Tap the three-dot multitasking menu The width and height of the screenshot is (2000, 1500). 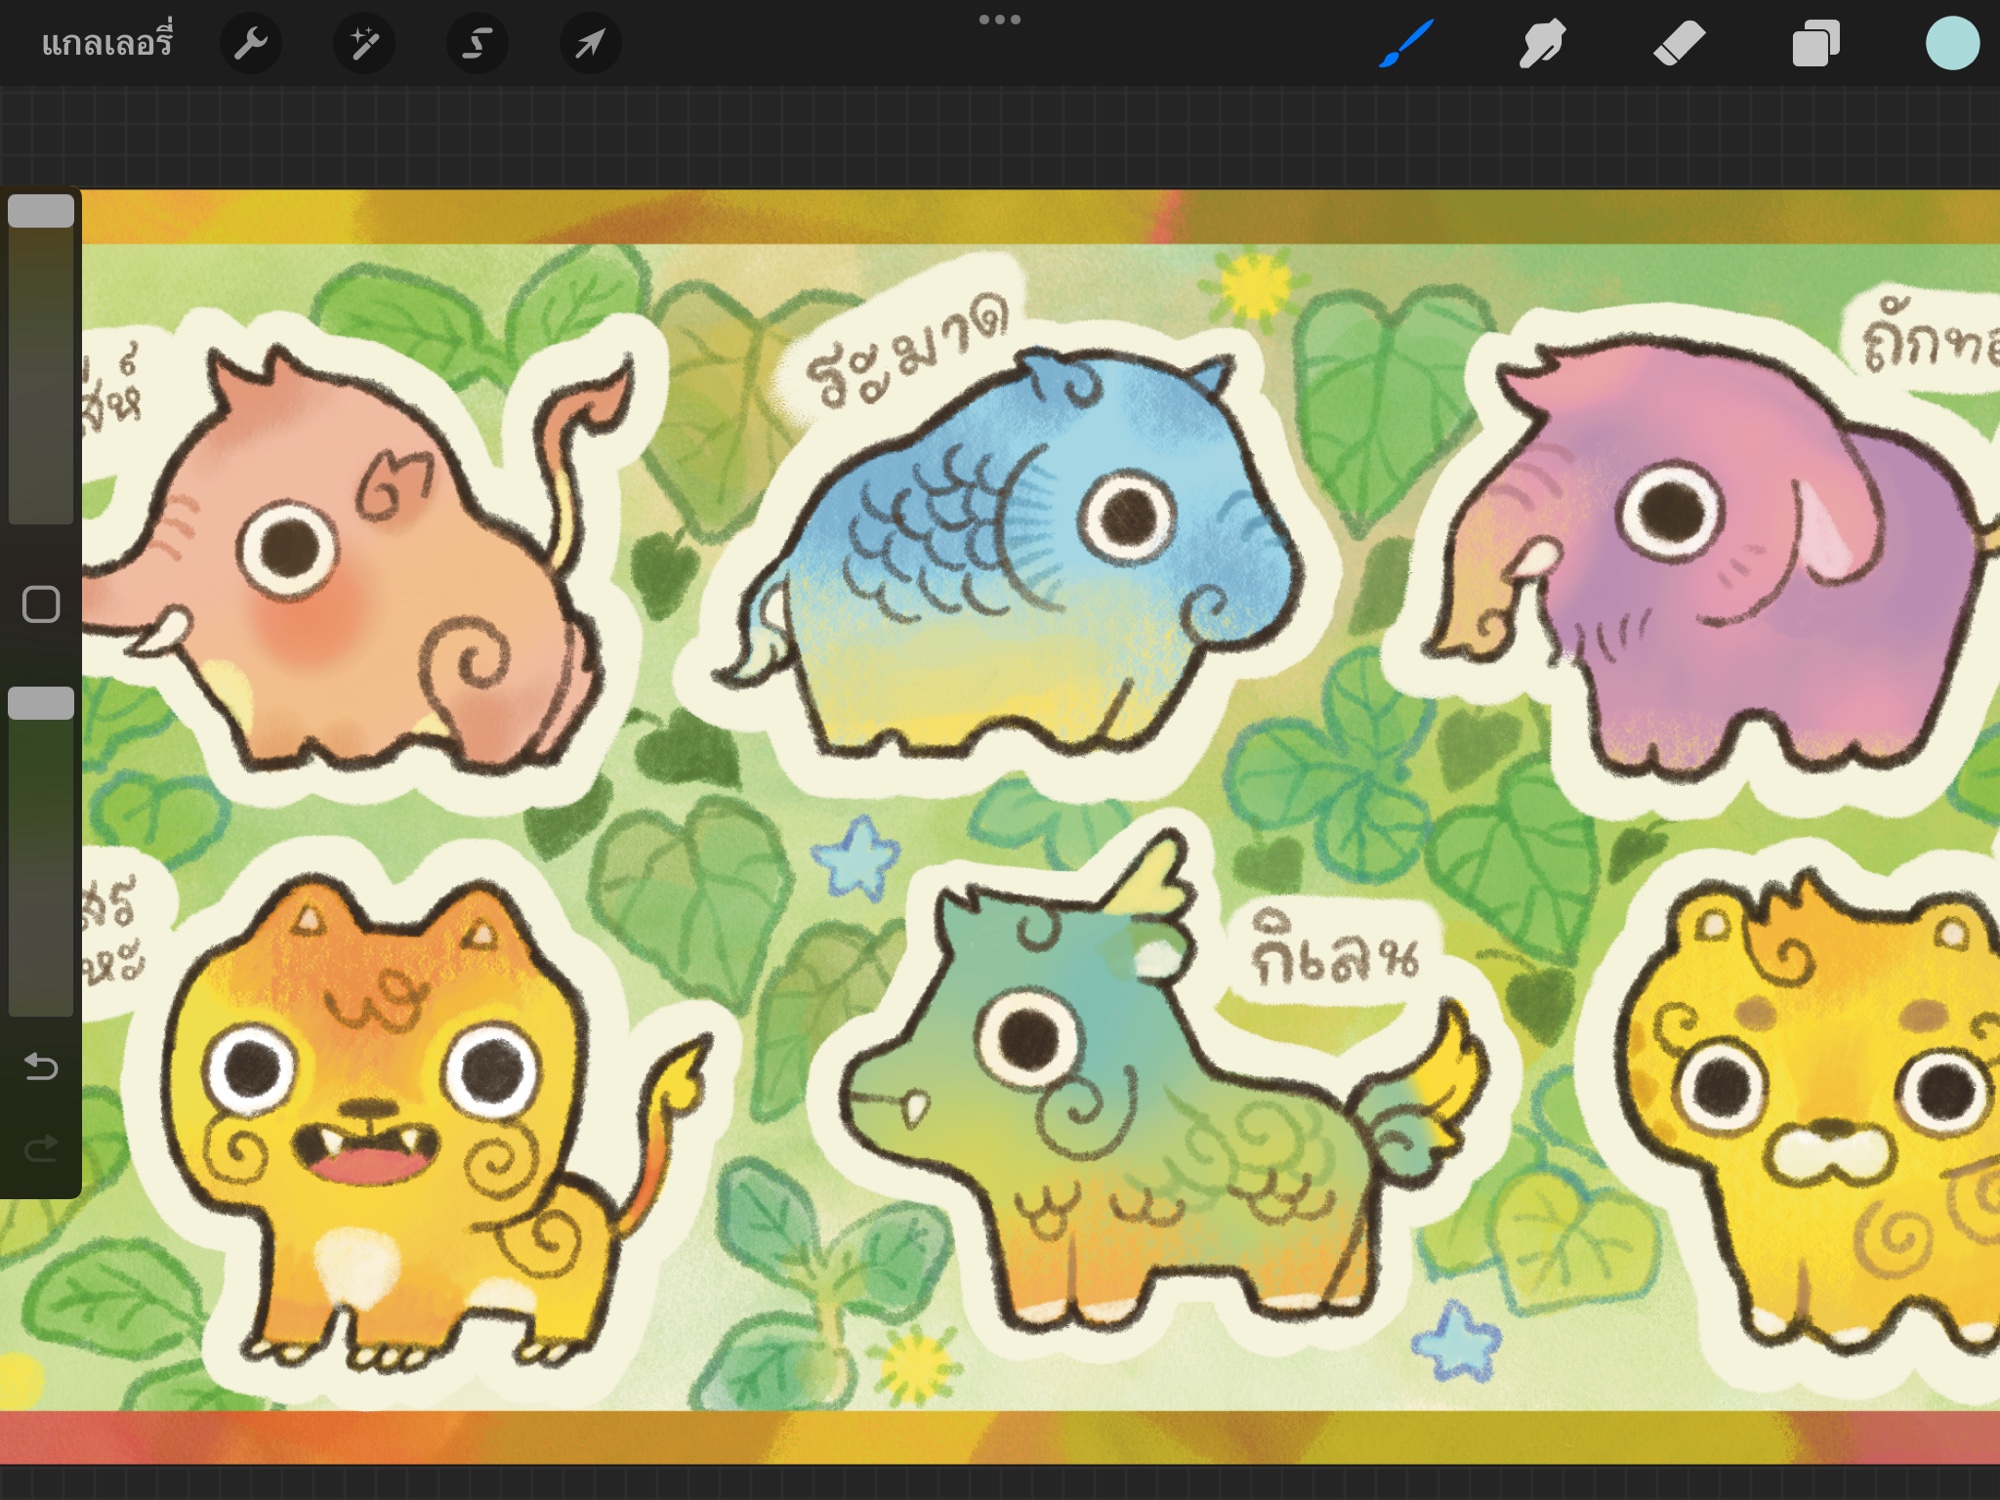click(x=999, y=19)
